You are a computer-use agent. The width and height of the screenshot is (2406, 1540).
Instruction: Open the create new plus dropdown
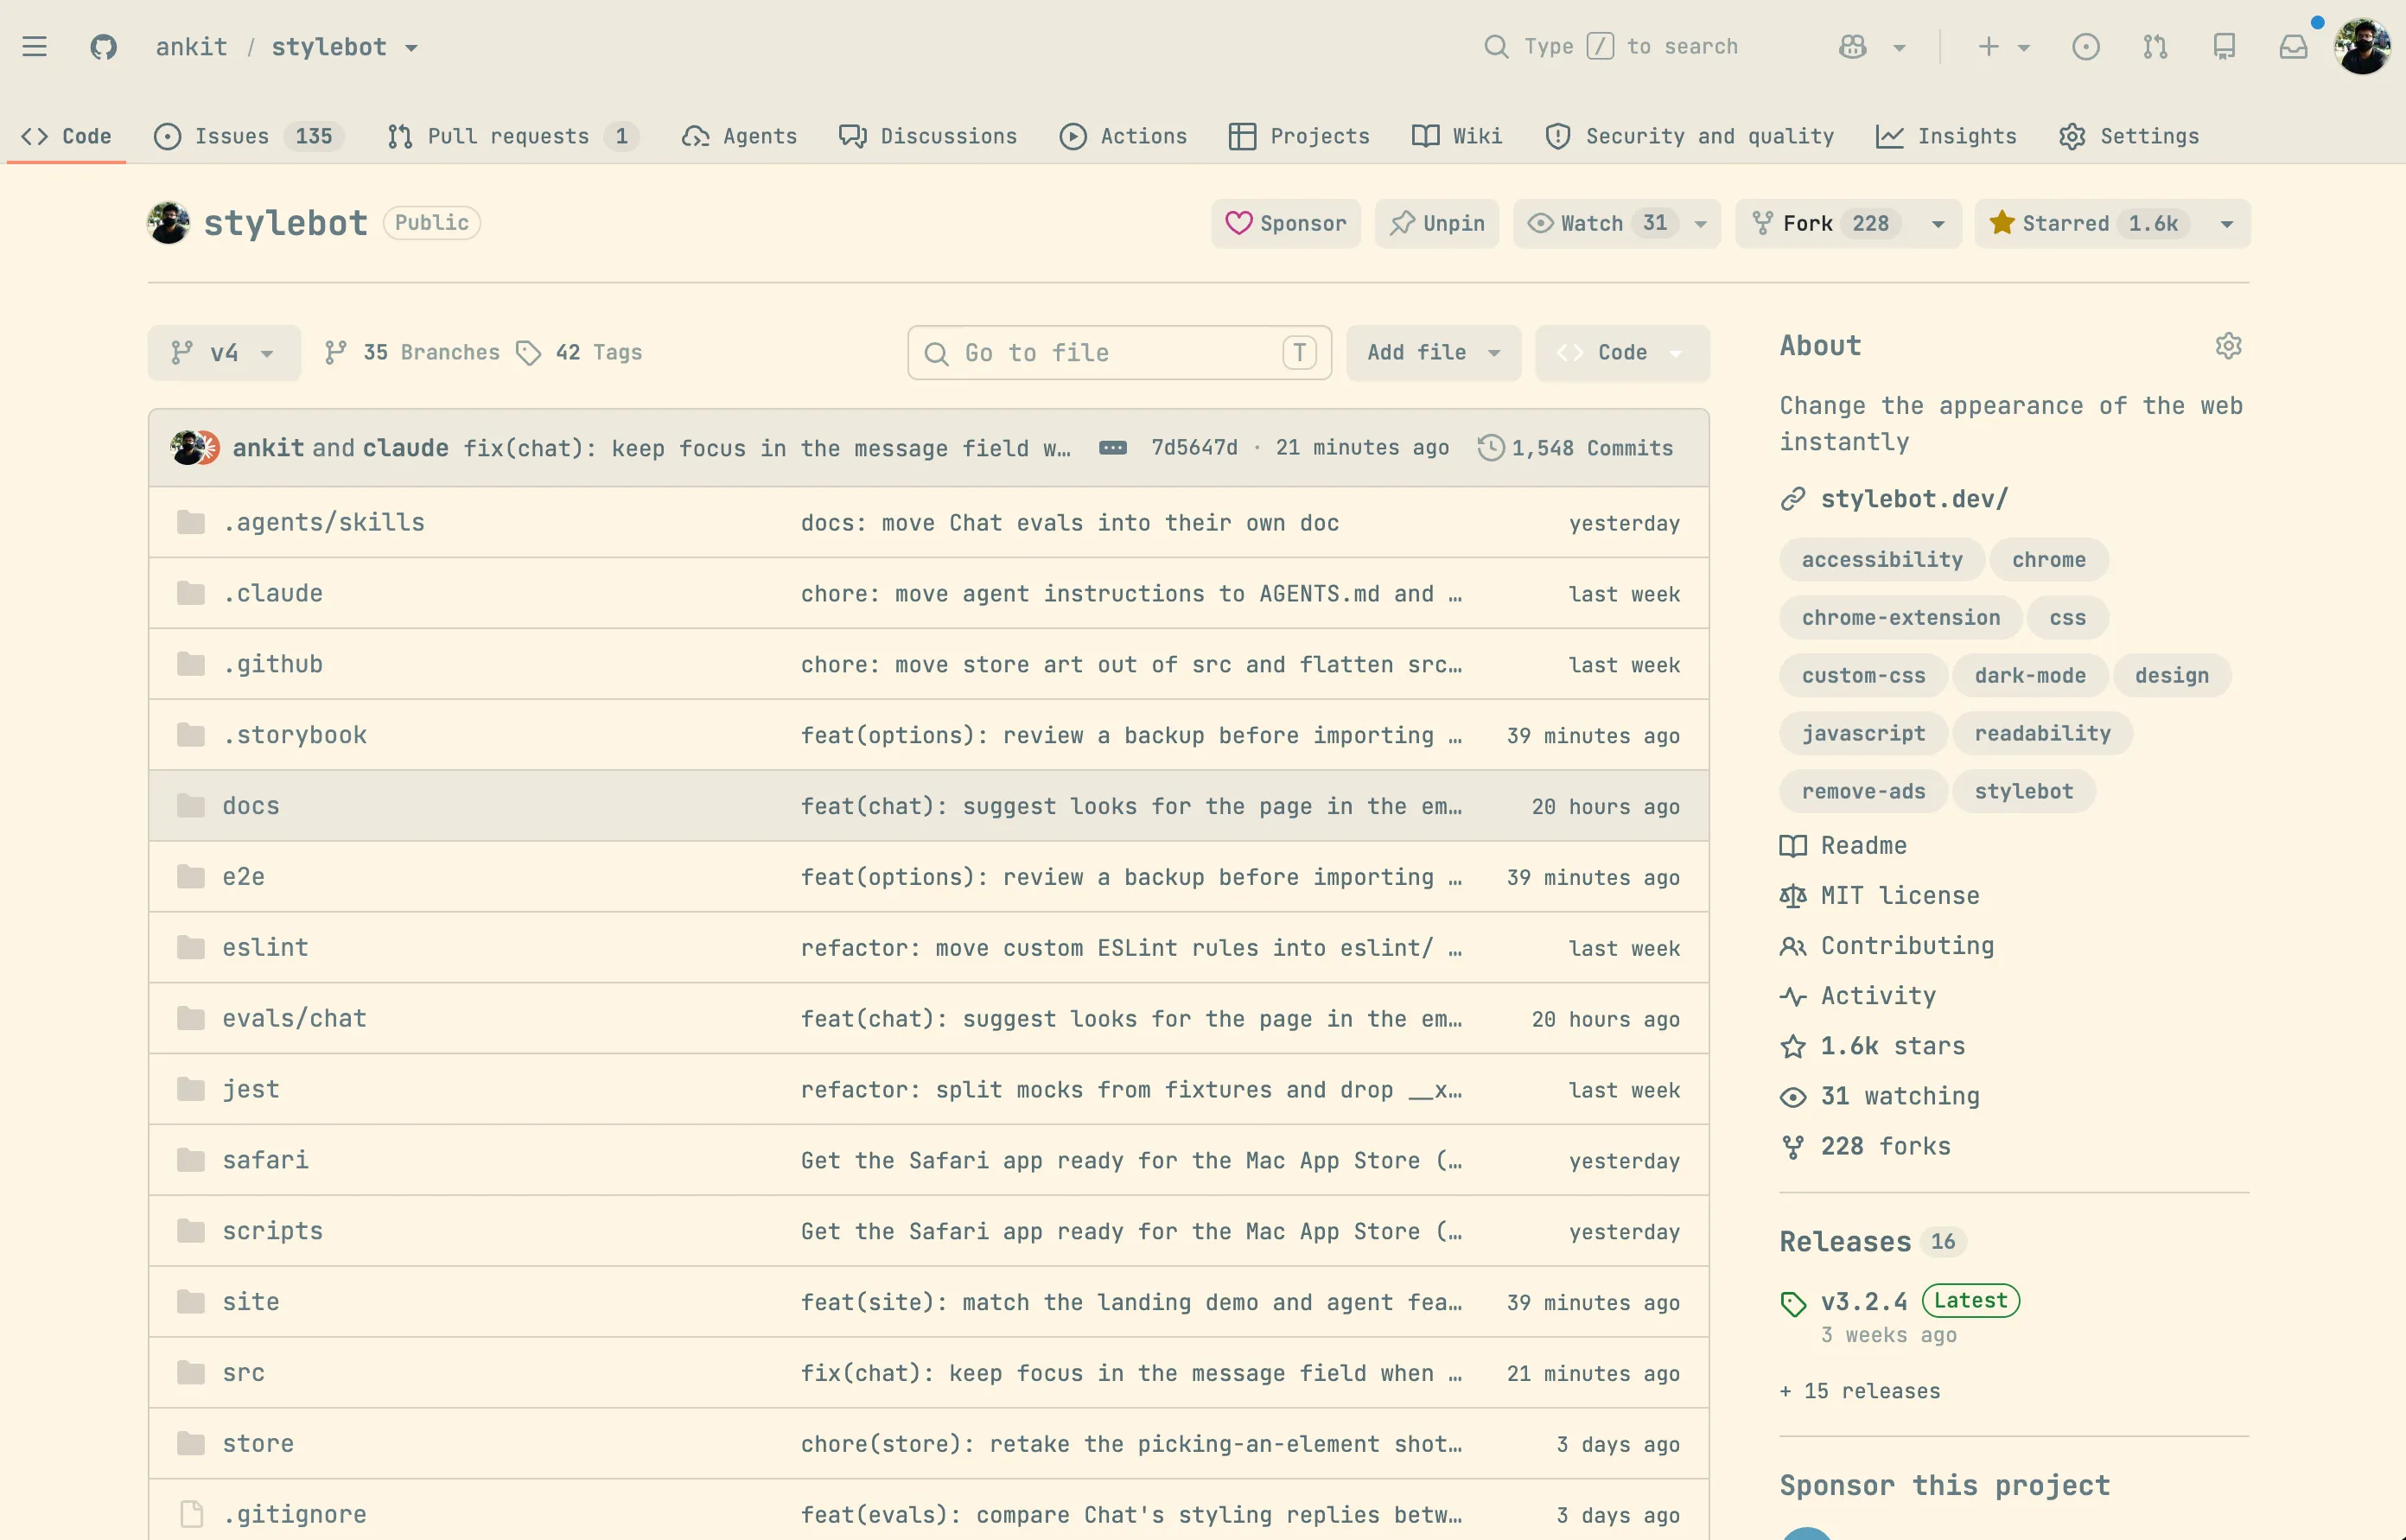(2003, 47)
